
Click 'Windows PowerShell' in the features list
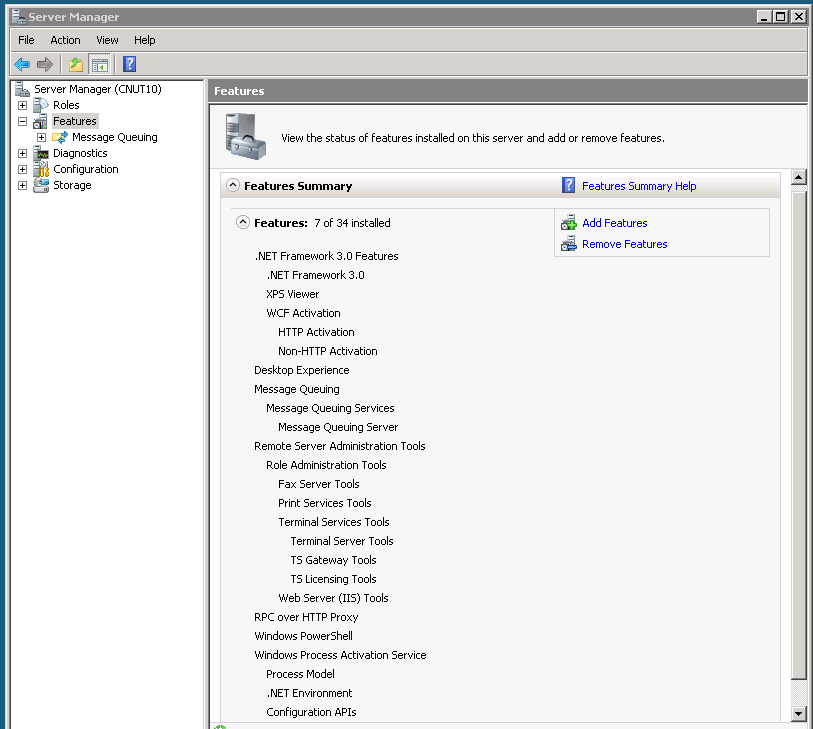click(303, 636)
